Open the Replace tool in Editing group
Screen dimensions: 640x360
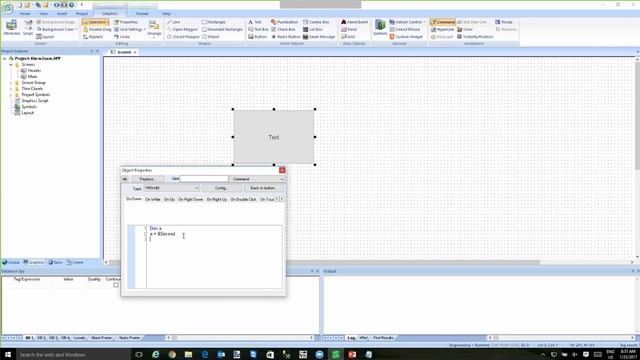pyautogui.click(x=93, y=37)
